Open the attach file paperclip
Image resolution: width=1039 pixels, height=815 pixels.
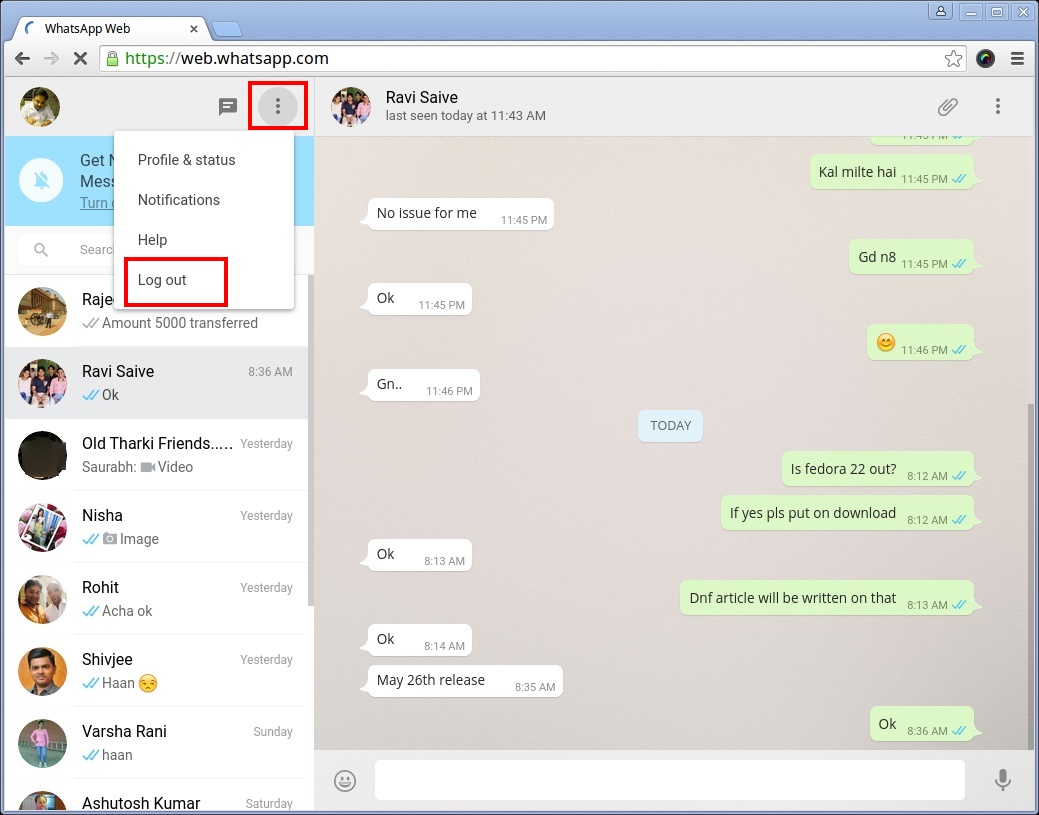point(948,106)
